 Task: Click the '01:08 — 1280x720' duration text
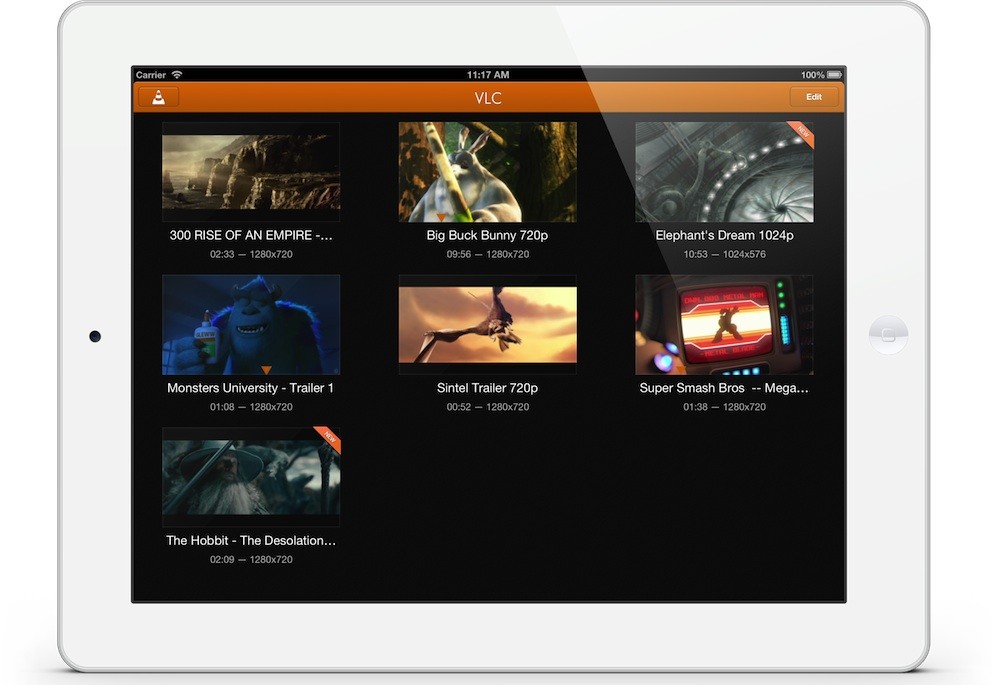tap(251, 407)
